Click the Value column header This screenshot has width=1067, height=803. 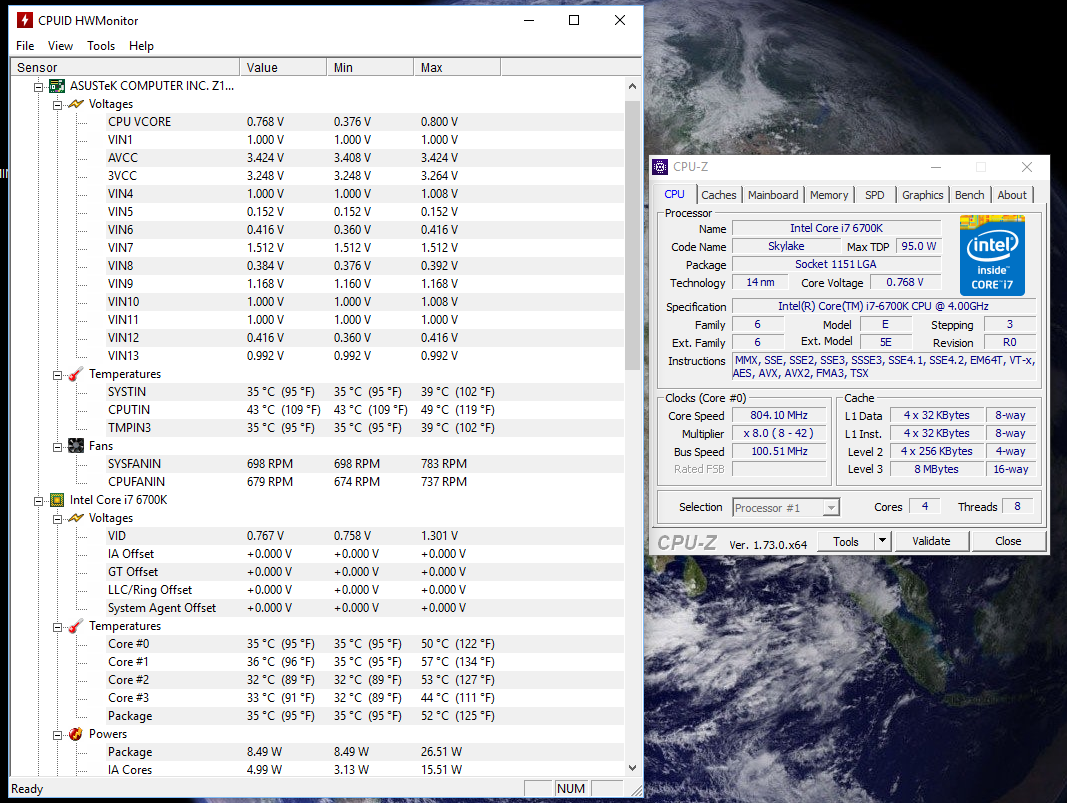pos(283,67)
